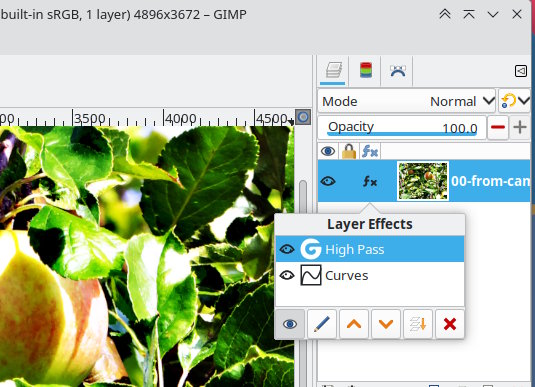
Task: Select the Curves effect row
Action: point(370,275)
